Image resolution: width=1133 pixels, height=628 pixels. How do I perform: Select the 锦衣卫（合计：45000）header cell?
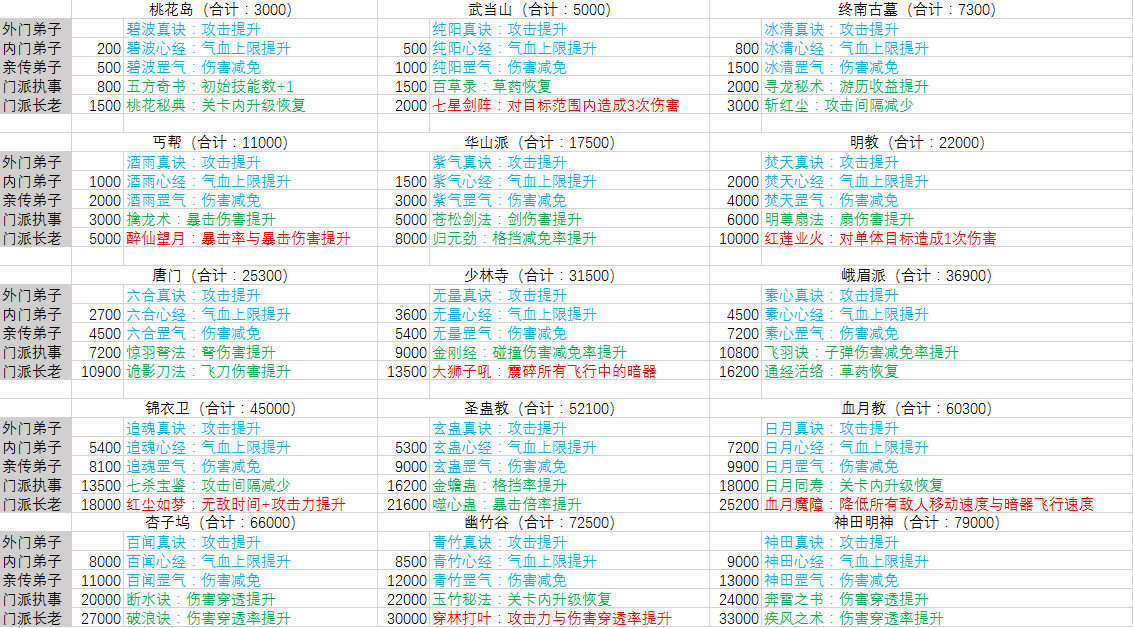pos(219,409)
